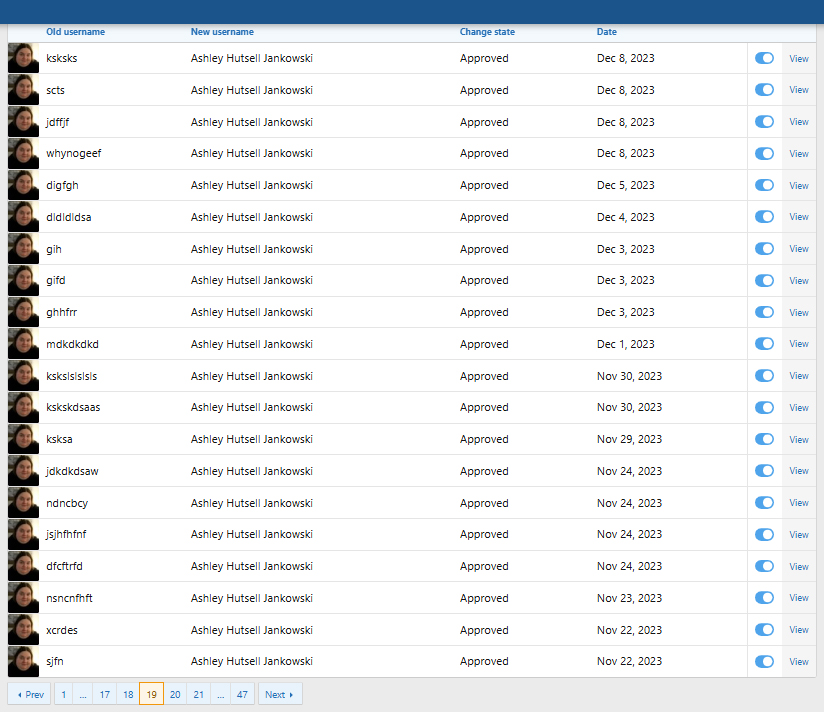Click new username in the gih row

point(252,249)
